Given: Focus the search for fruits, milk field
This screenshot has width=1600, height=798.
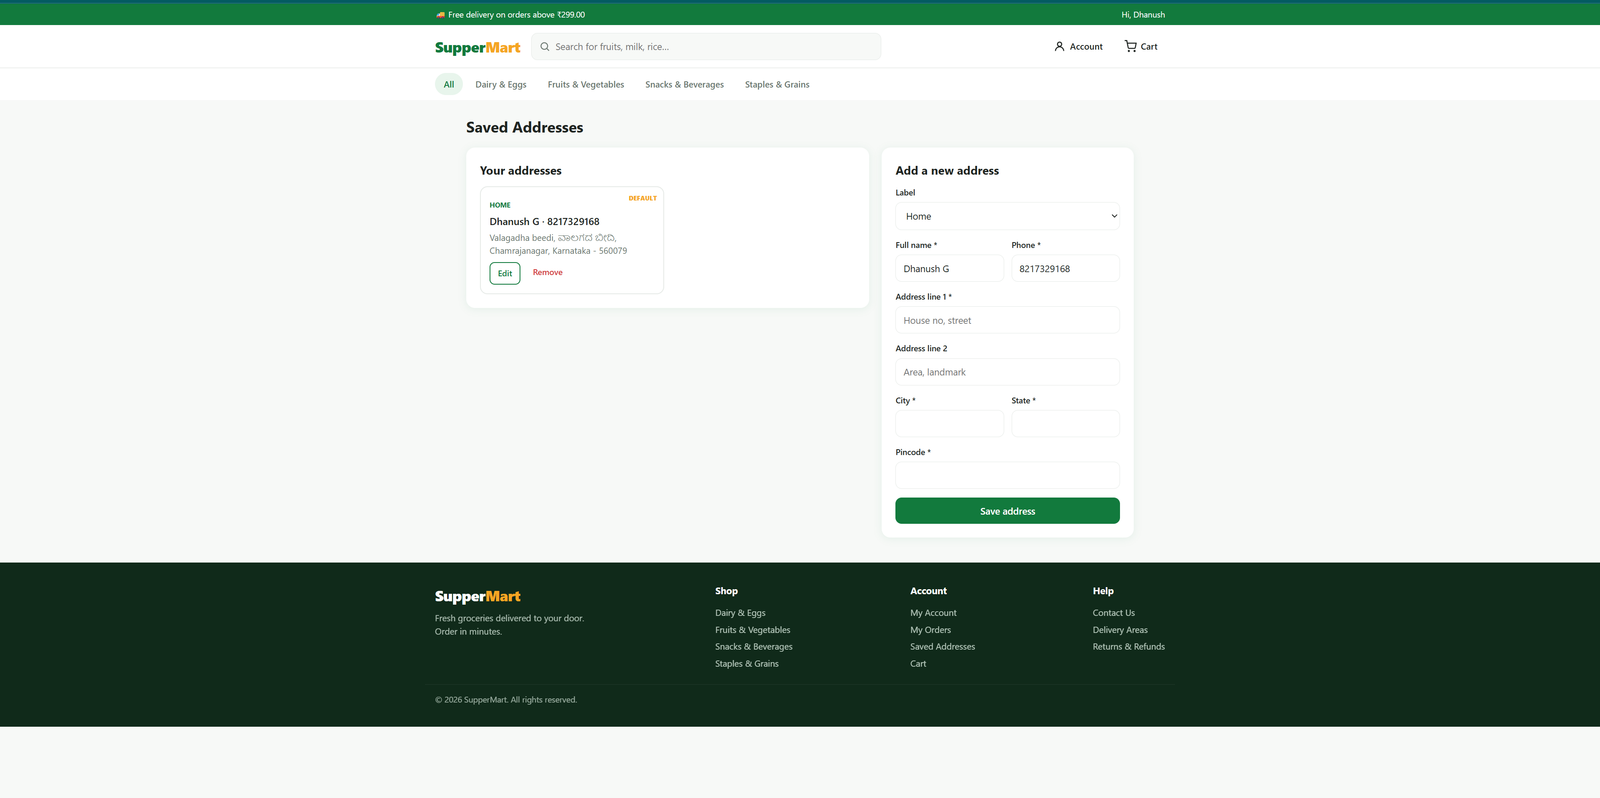Looking at the screenshot, I should click(706, 47).
